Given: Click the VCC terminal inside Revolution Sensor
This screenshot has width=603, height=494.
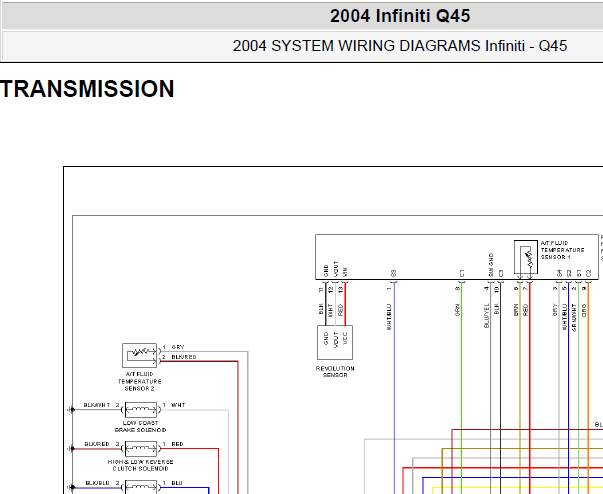Looking at the screenshot, I should click(345, 338).
